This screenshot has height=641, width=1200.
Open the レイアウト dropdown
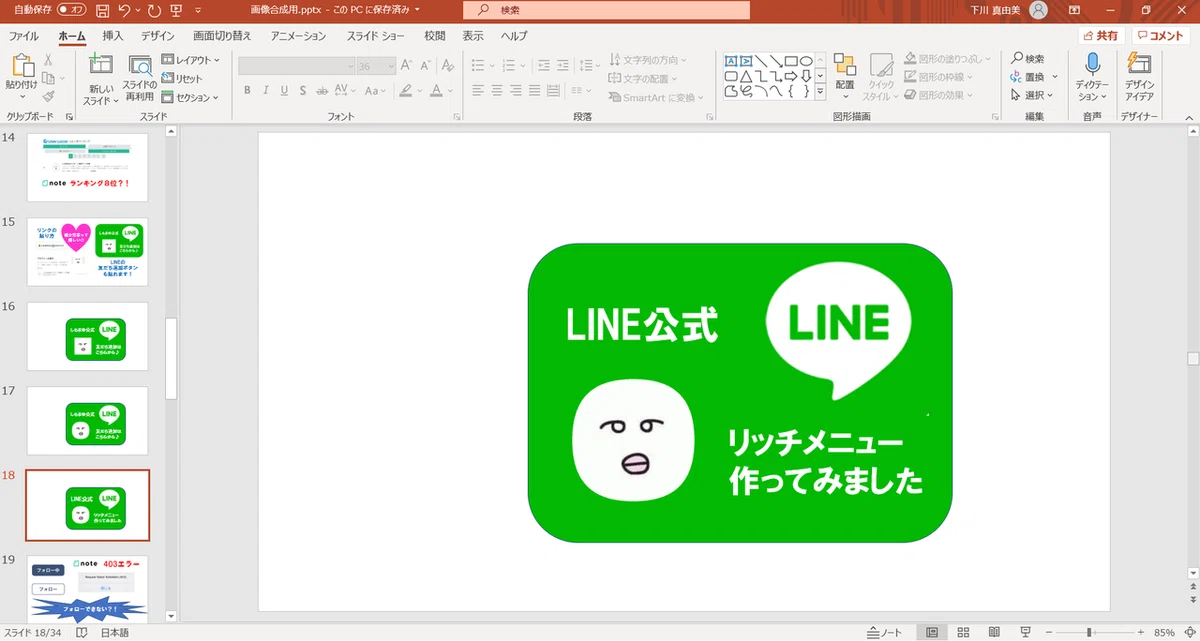[x=191, y=60]
